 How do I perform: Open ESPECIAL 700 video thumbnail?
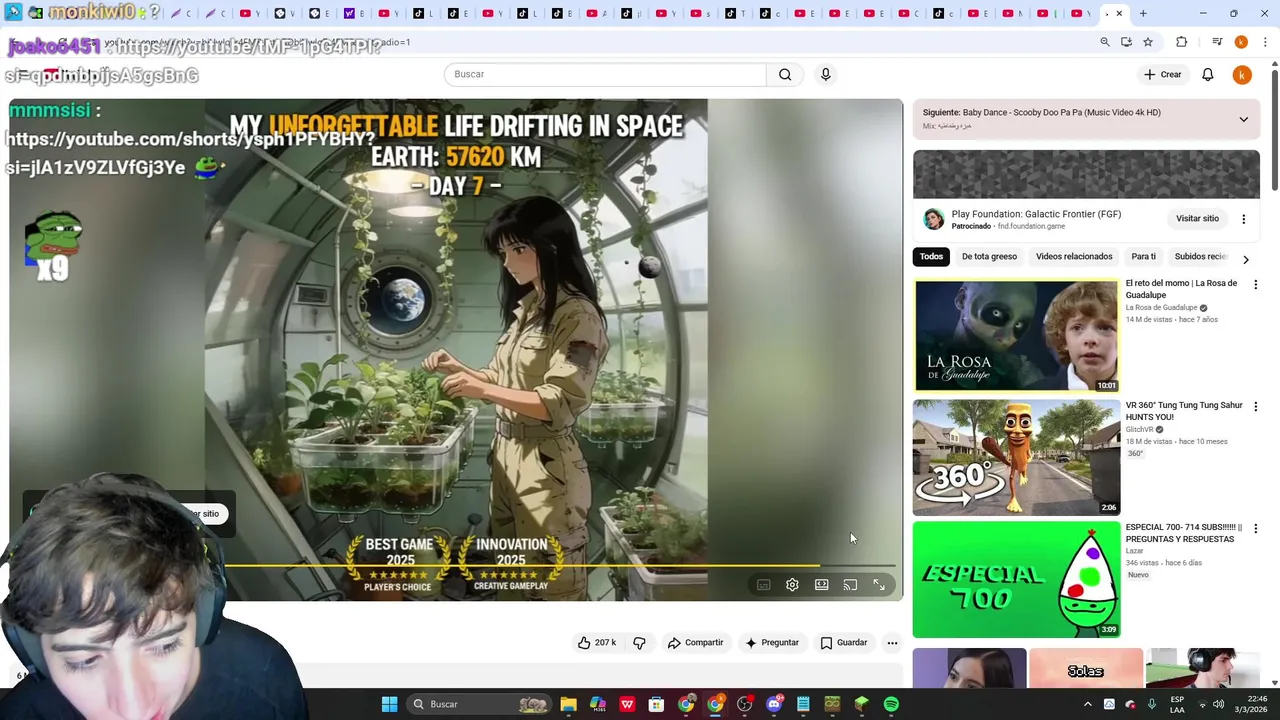[x=1016, y=580]
